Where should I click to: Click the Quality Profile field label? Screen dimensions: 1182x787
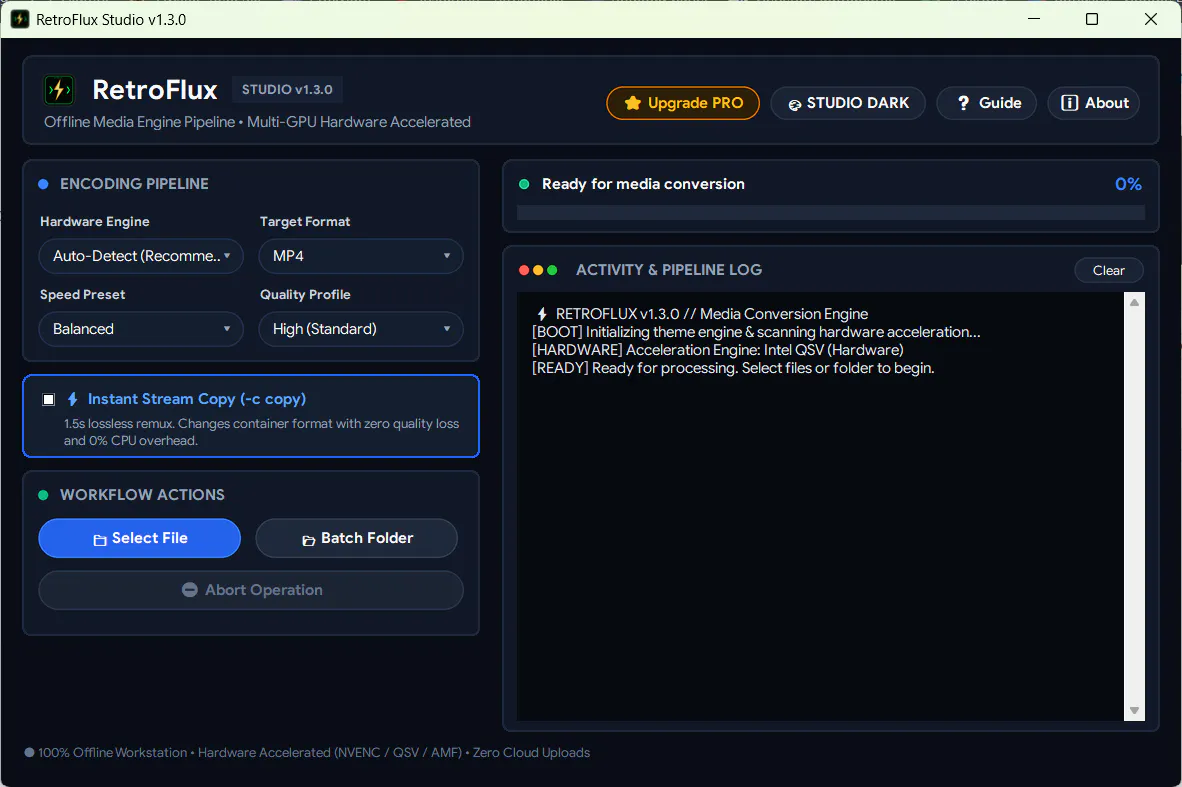coord(305,295)
